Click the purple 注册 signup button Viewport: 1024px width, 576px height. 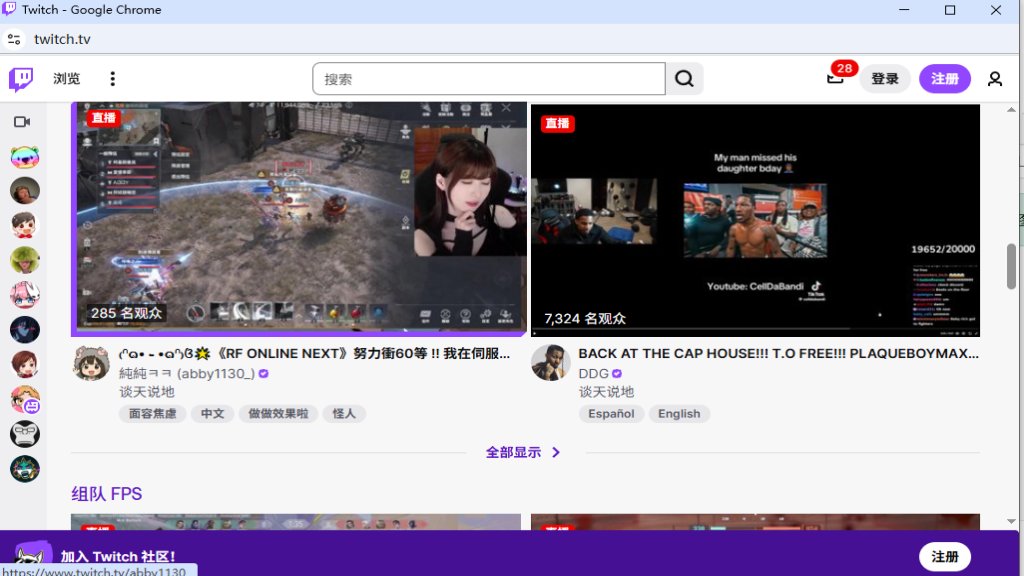click(945, 78)
